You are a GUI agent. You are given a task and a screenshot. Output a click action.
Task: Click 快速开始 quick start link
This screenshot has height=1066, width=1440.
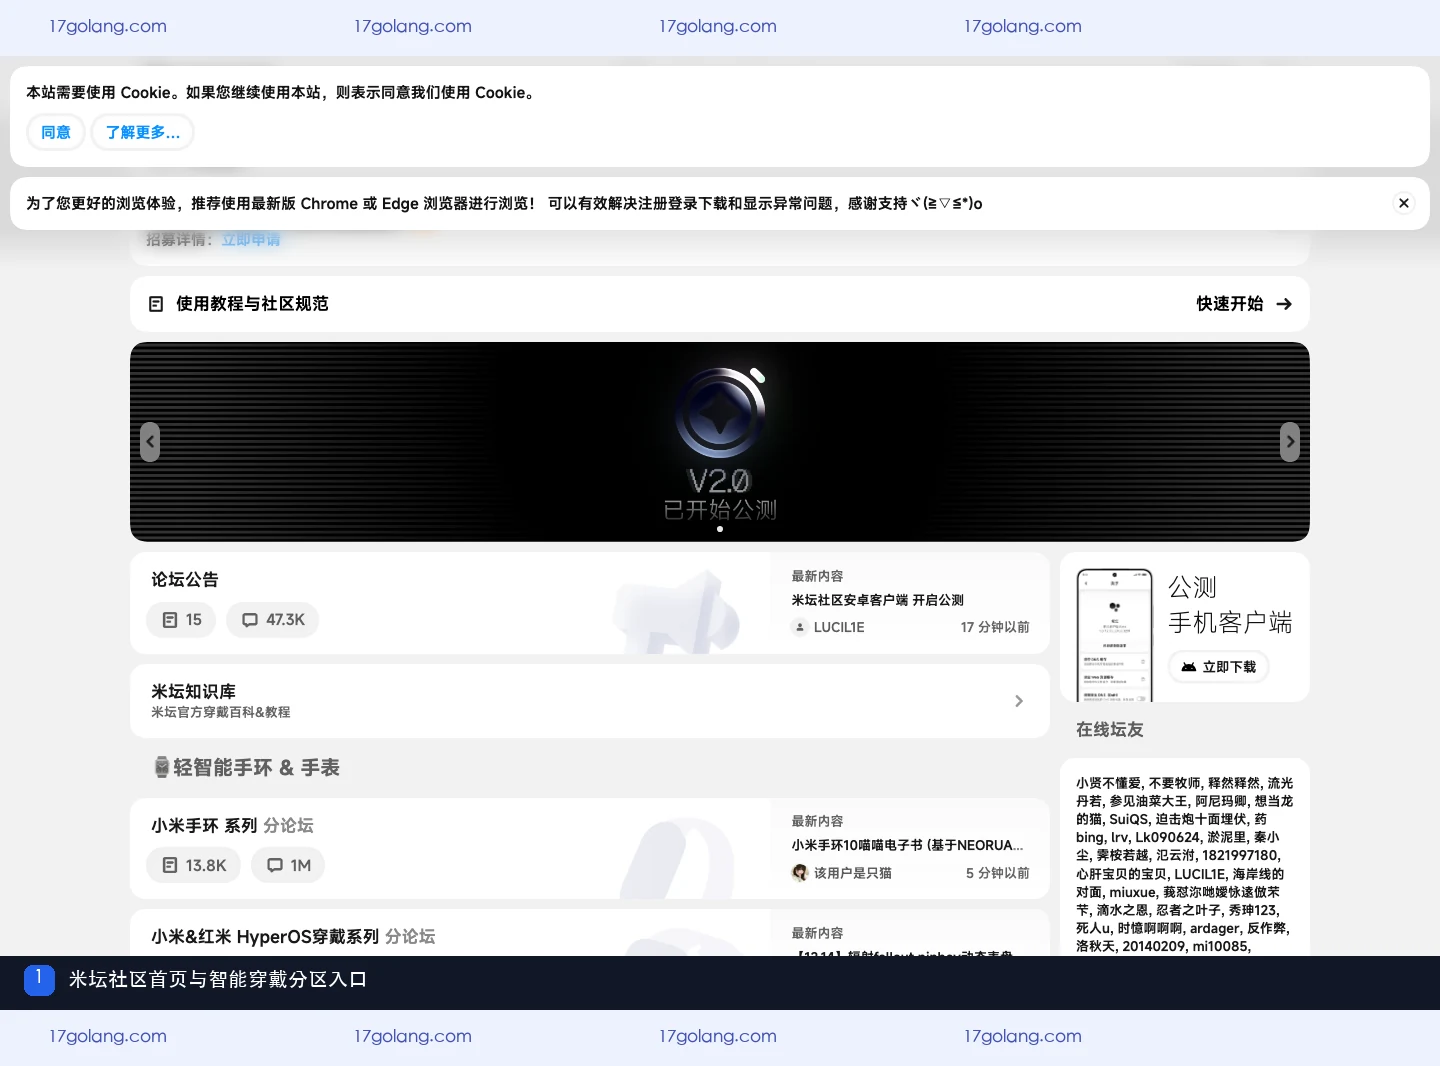pos(1230,304)
